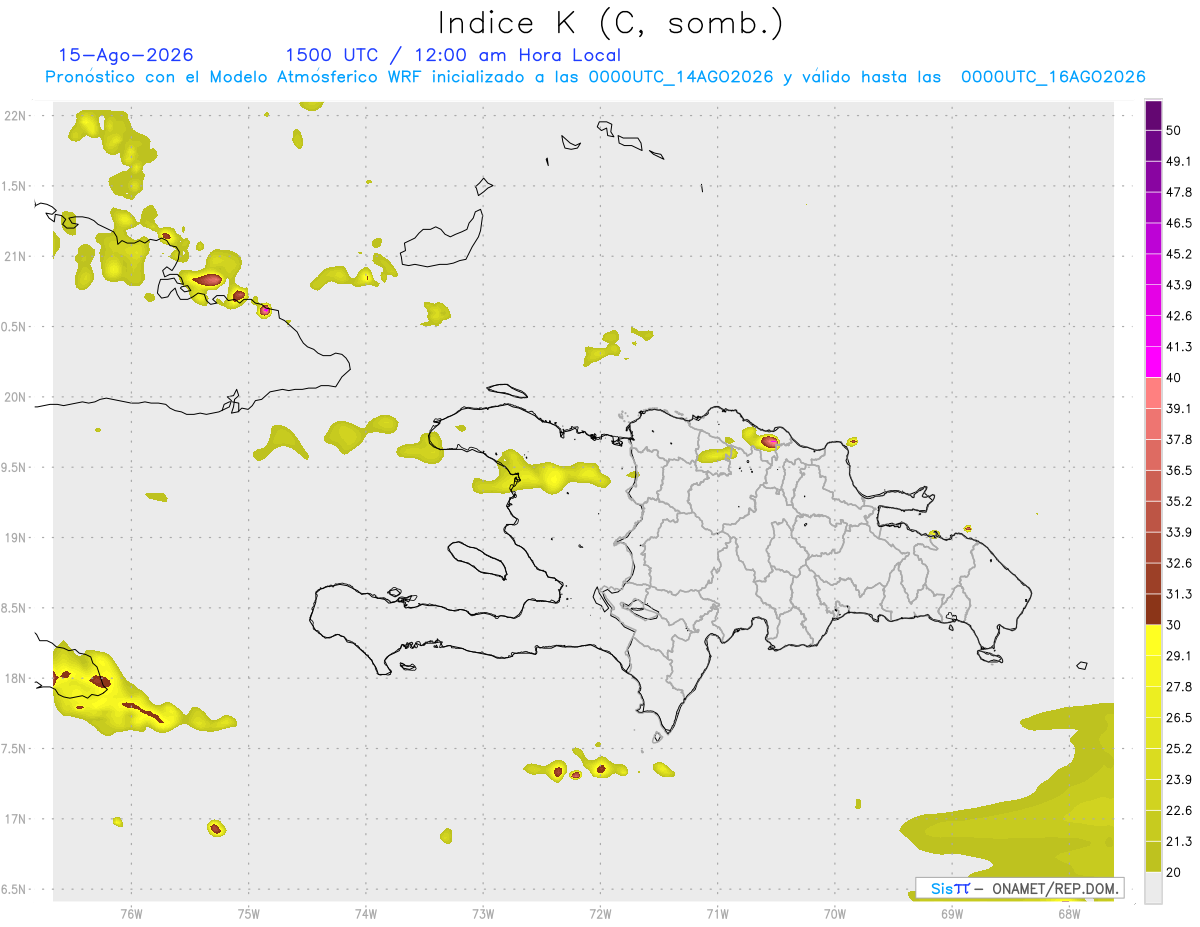Click the colorbar value "43.9"
This screenshot has height=927, width=1200.
(x=1179, y=285)
